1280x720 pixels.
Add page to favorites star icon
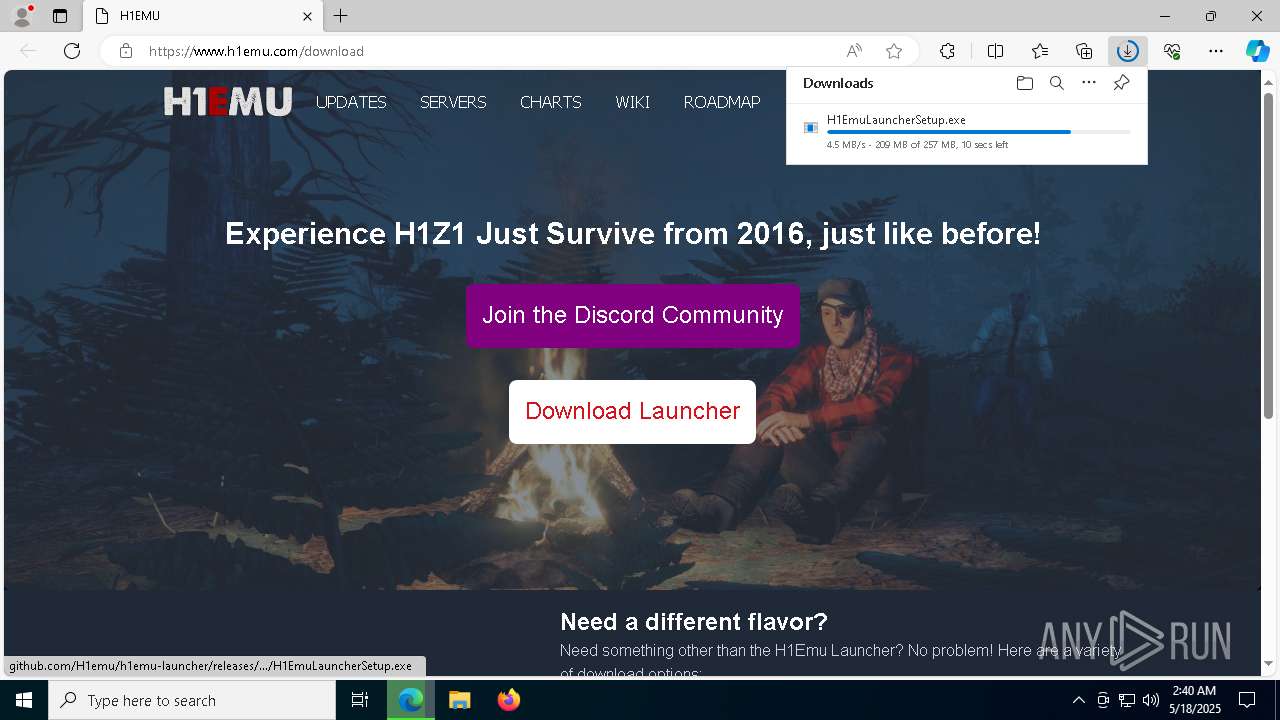tap(894, 51)
